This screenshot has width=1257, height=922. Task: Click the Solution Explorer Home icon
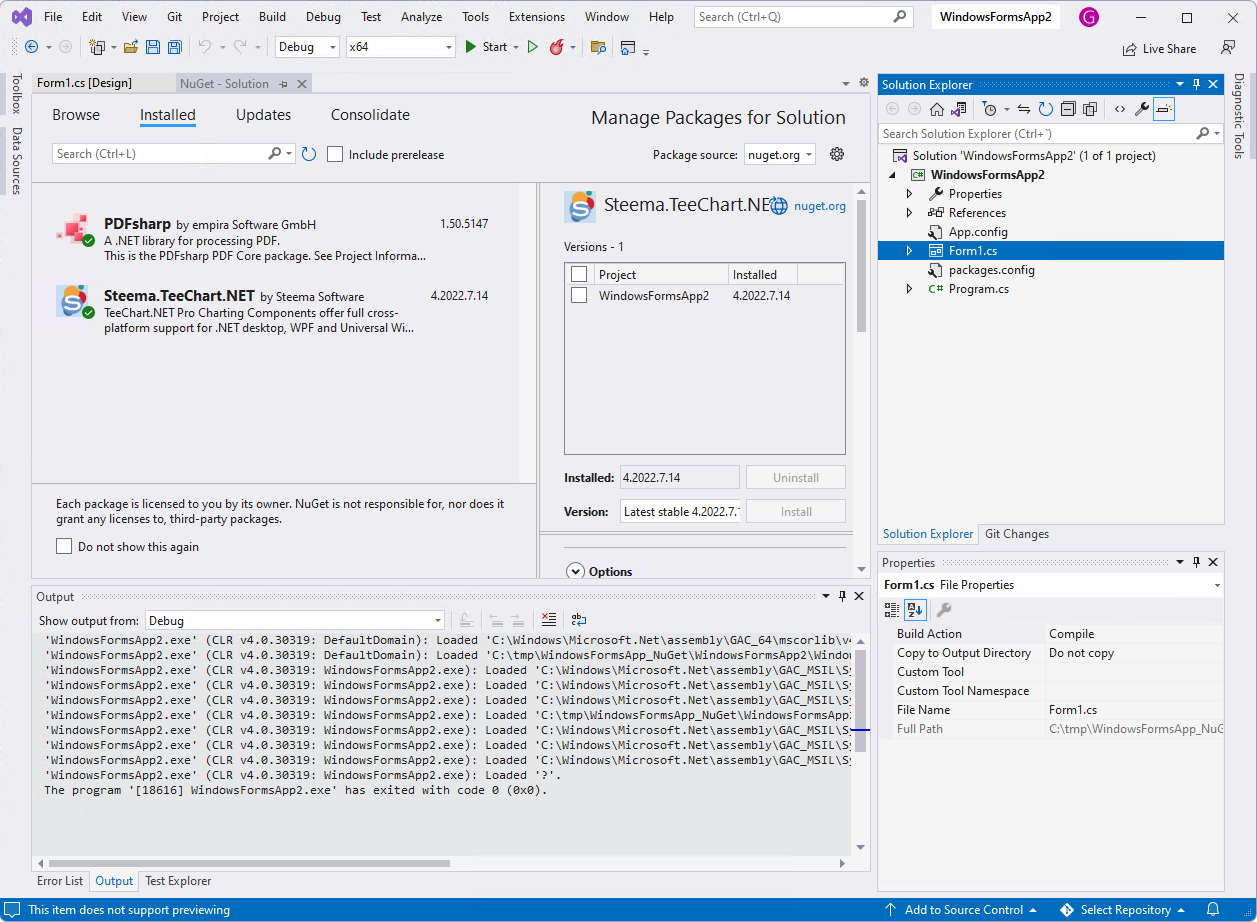coord(937,109)
